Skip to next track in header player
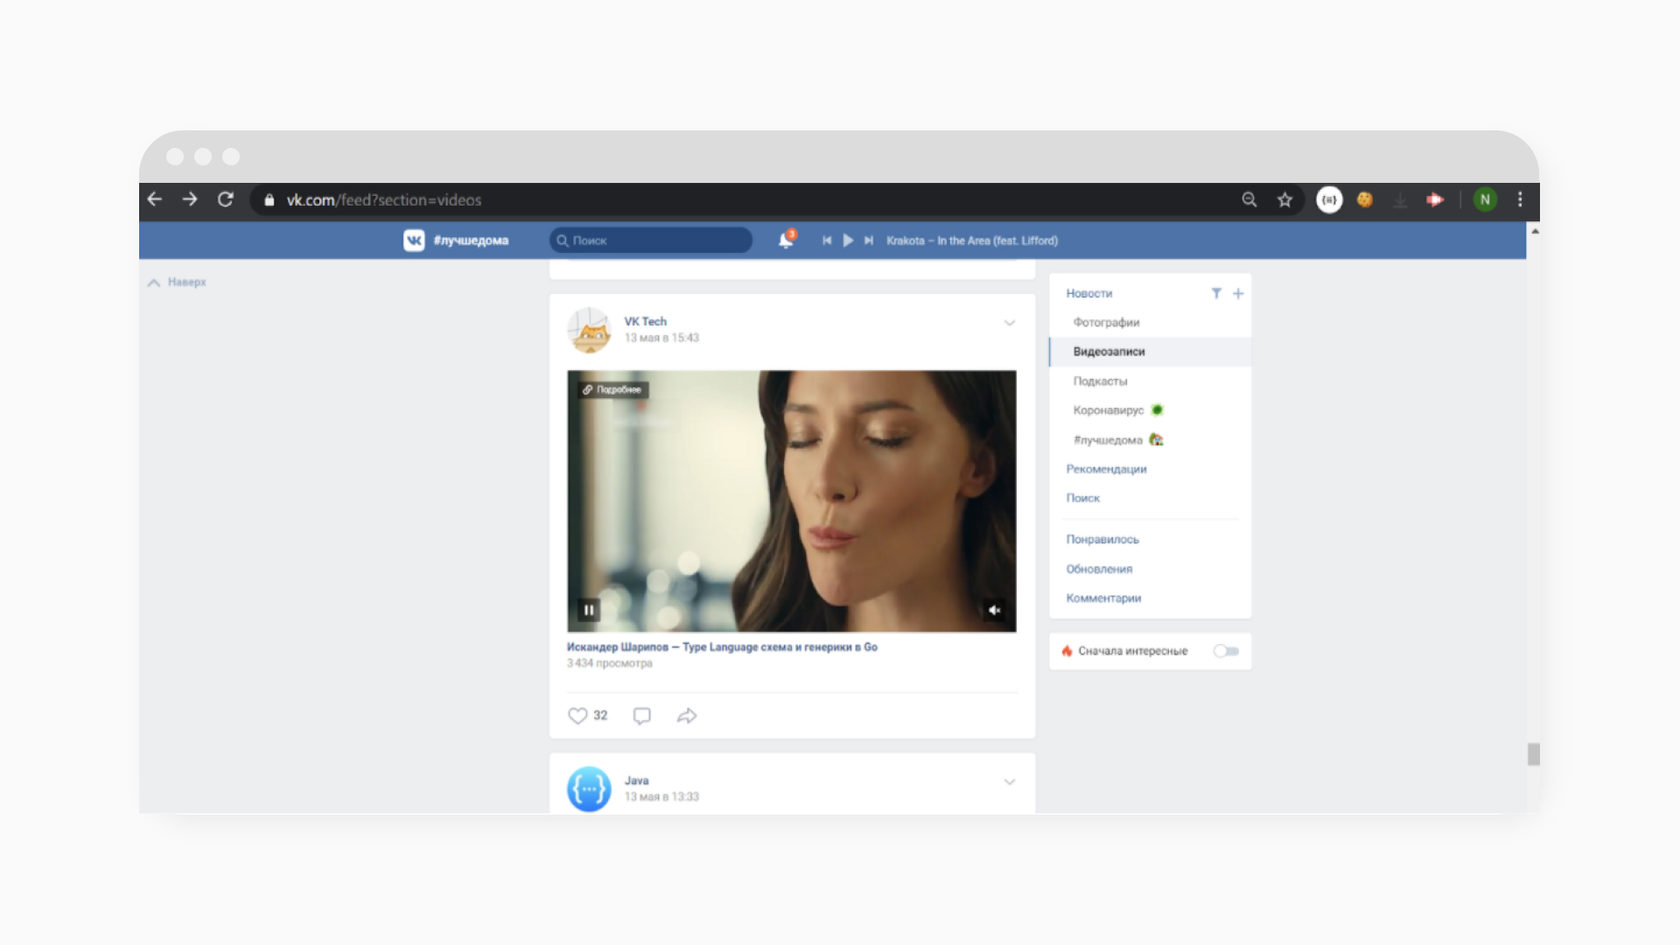Screen dimensions: 1680x945 pos(869,240)
